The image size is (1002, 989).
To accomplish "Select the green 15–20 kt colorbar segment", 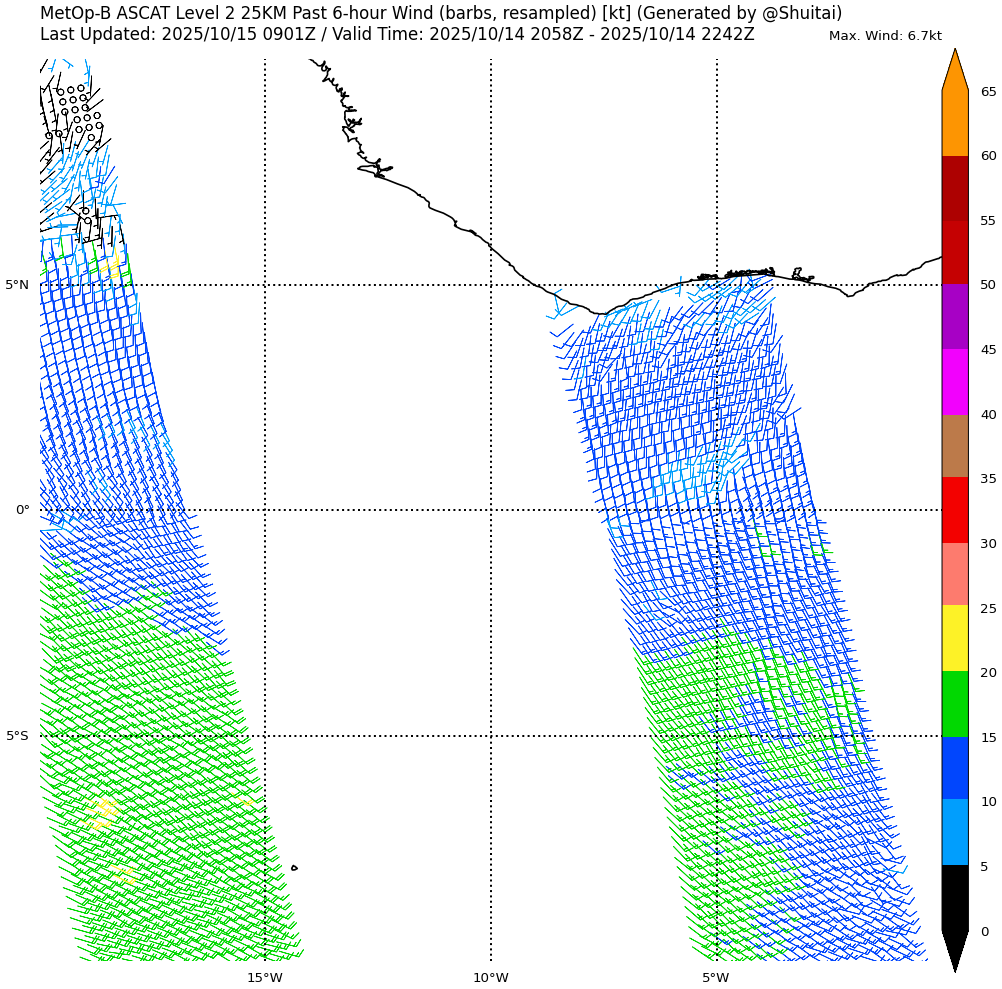I will click(x=954, y=704).
